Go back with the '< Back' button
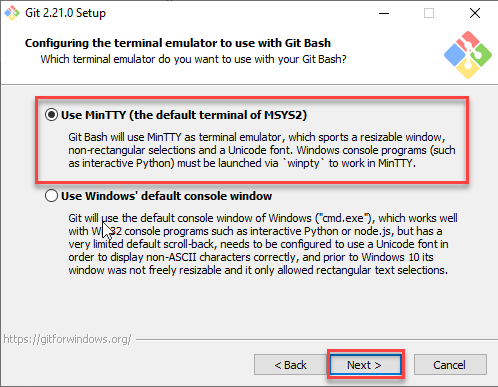This screenshot has width=498, height=387. click(x=290, y=365)
